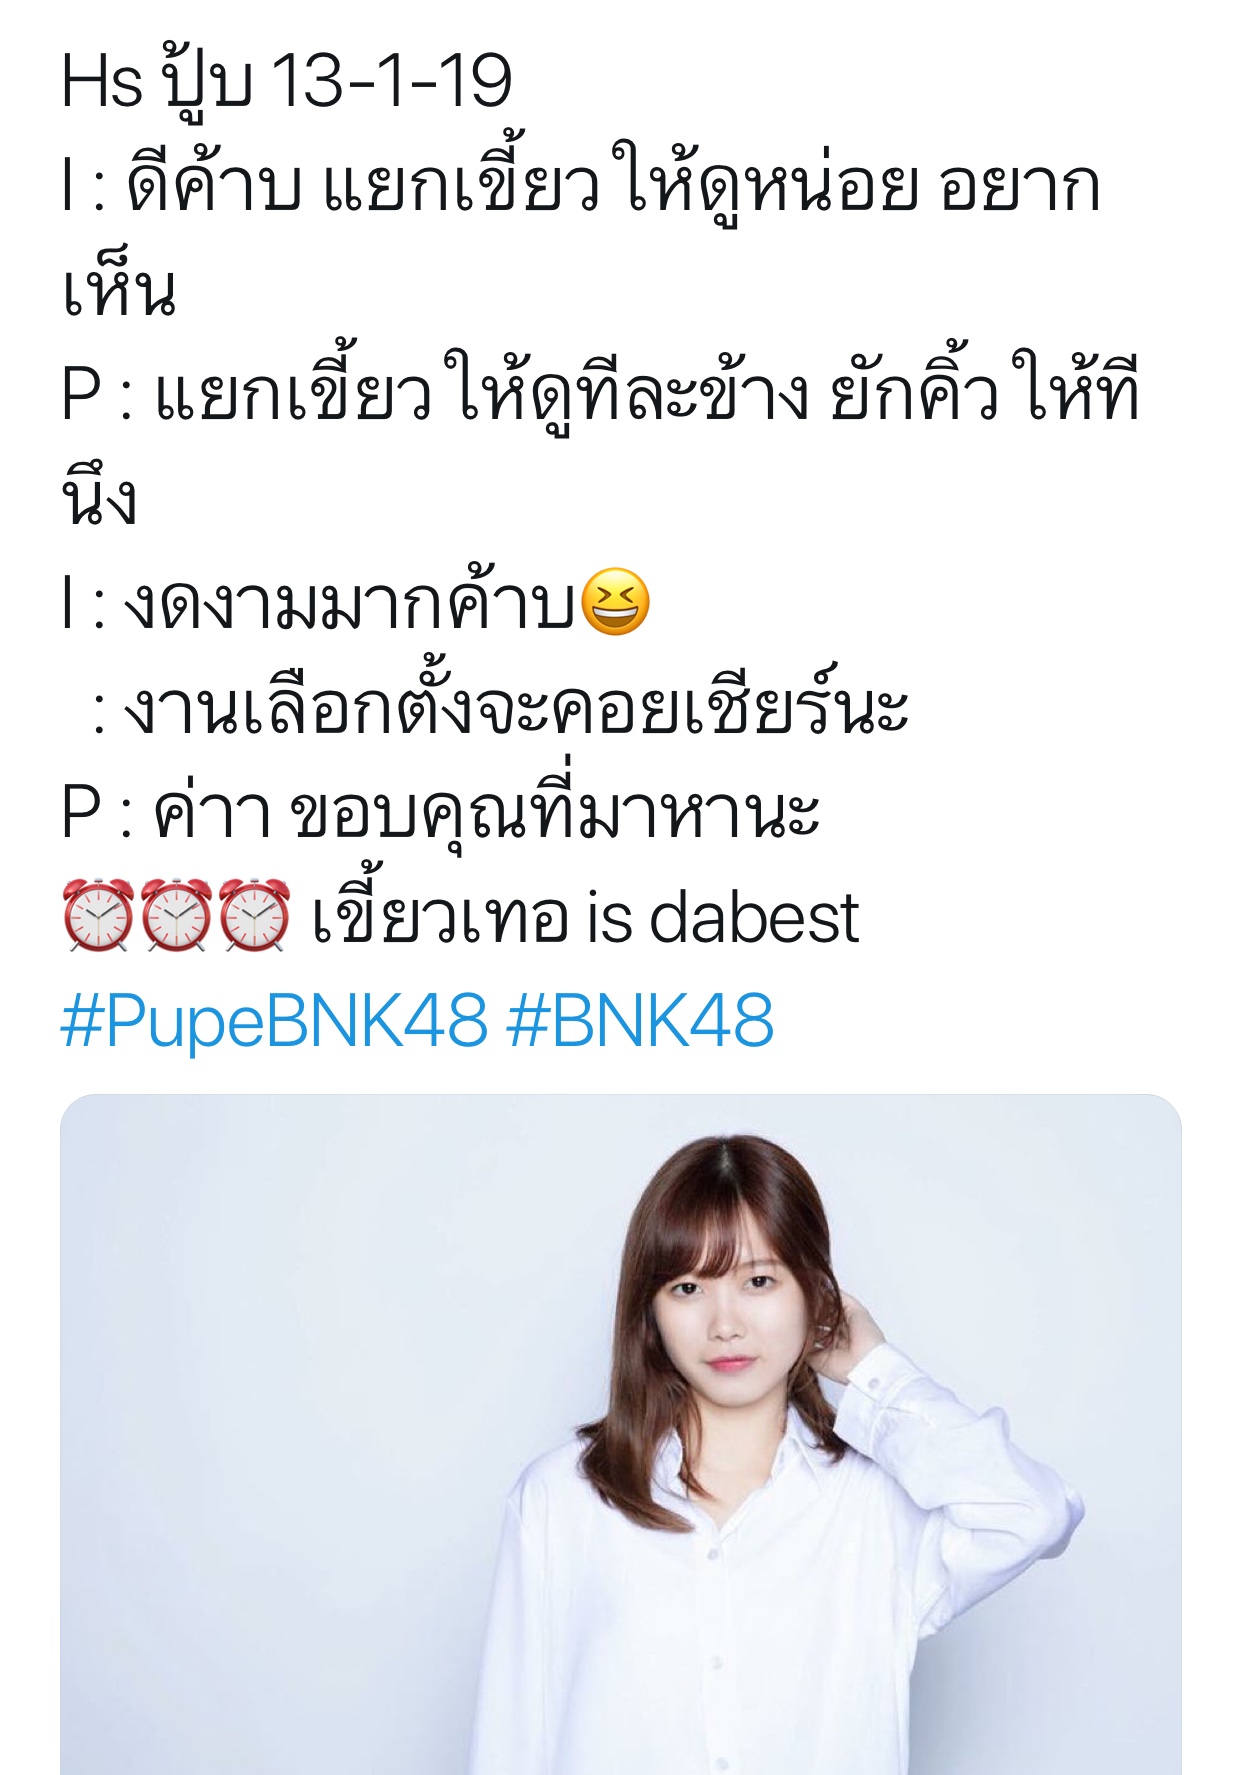The height and width of the screenshot is (1775, 1242).
Task: Open the #BNK48 hashtag link
Action: click(x=640, y=1021)
